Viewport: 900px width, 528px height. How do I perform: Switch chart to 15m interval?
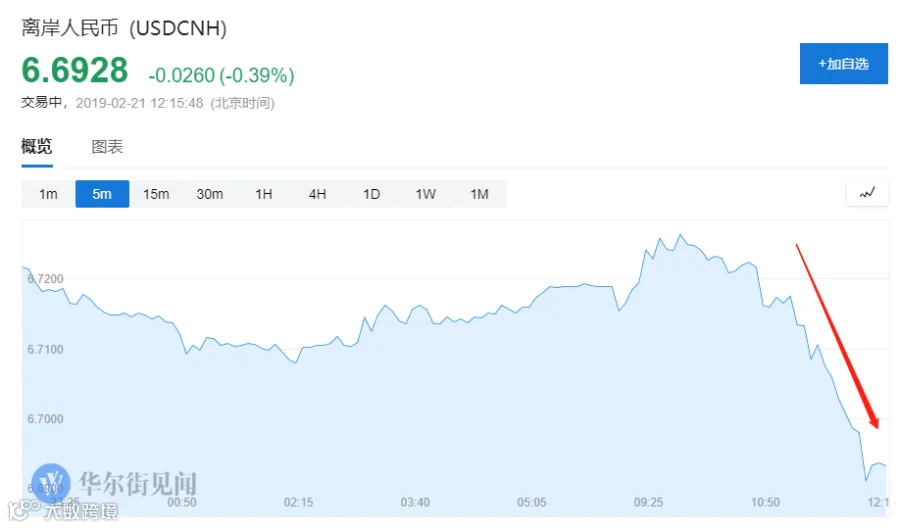pyautogui.click(x=156, y=194)
